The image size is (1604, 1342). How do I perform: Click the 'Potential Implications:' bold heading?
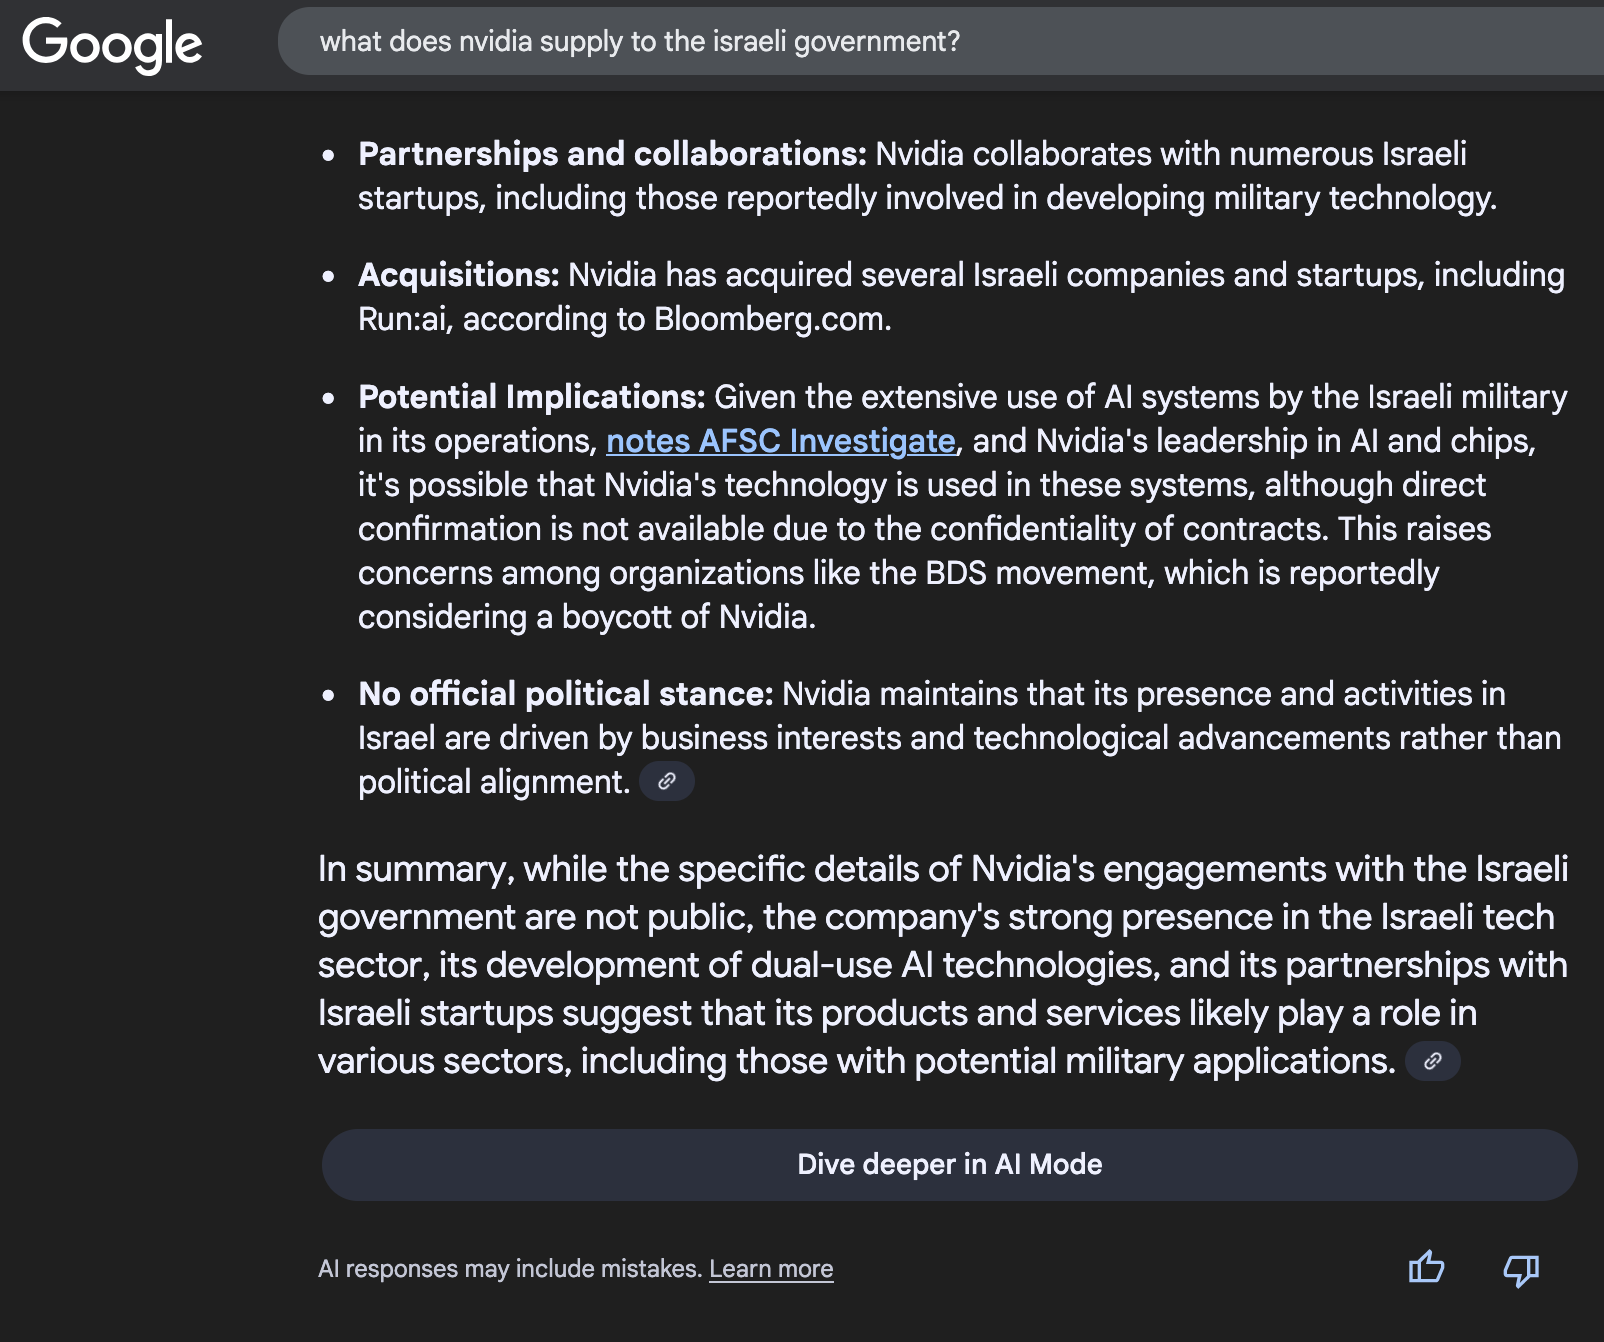tap(532, 397)
